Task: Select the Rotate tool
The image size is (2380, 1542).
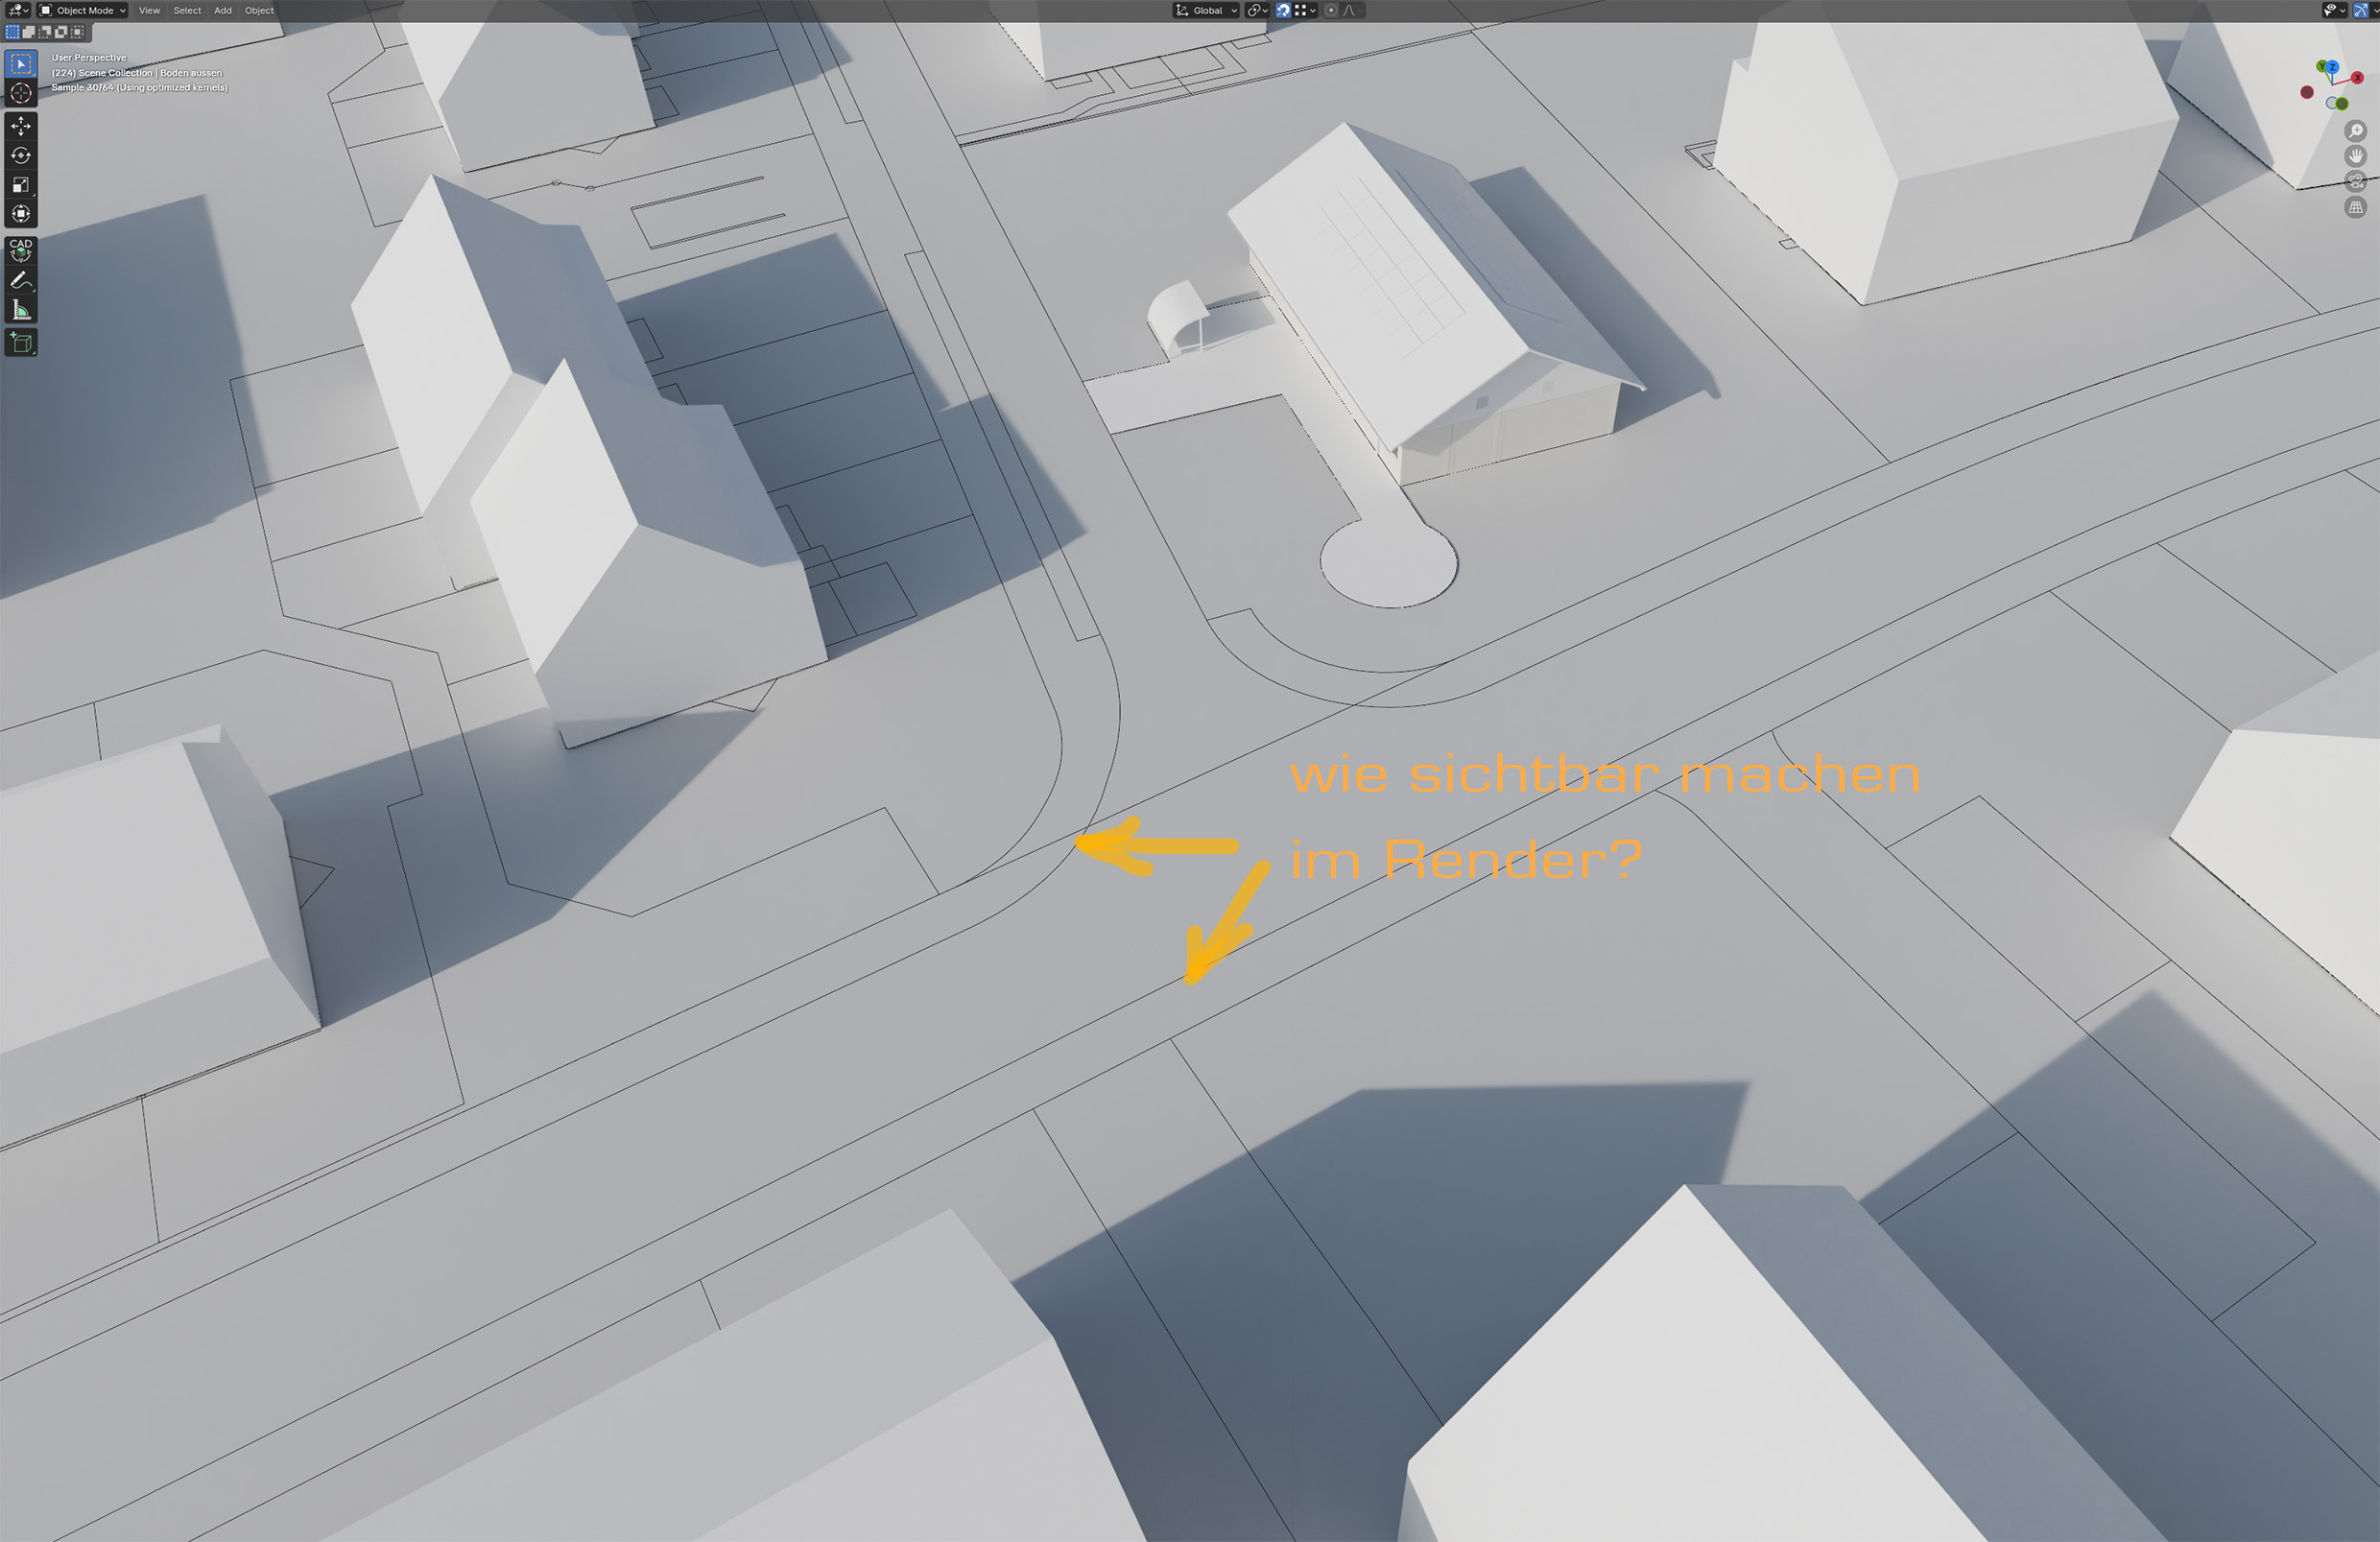Action: [x=20, y=155]
